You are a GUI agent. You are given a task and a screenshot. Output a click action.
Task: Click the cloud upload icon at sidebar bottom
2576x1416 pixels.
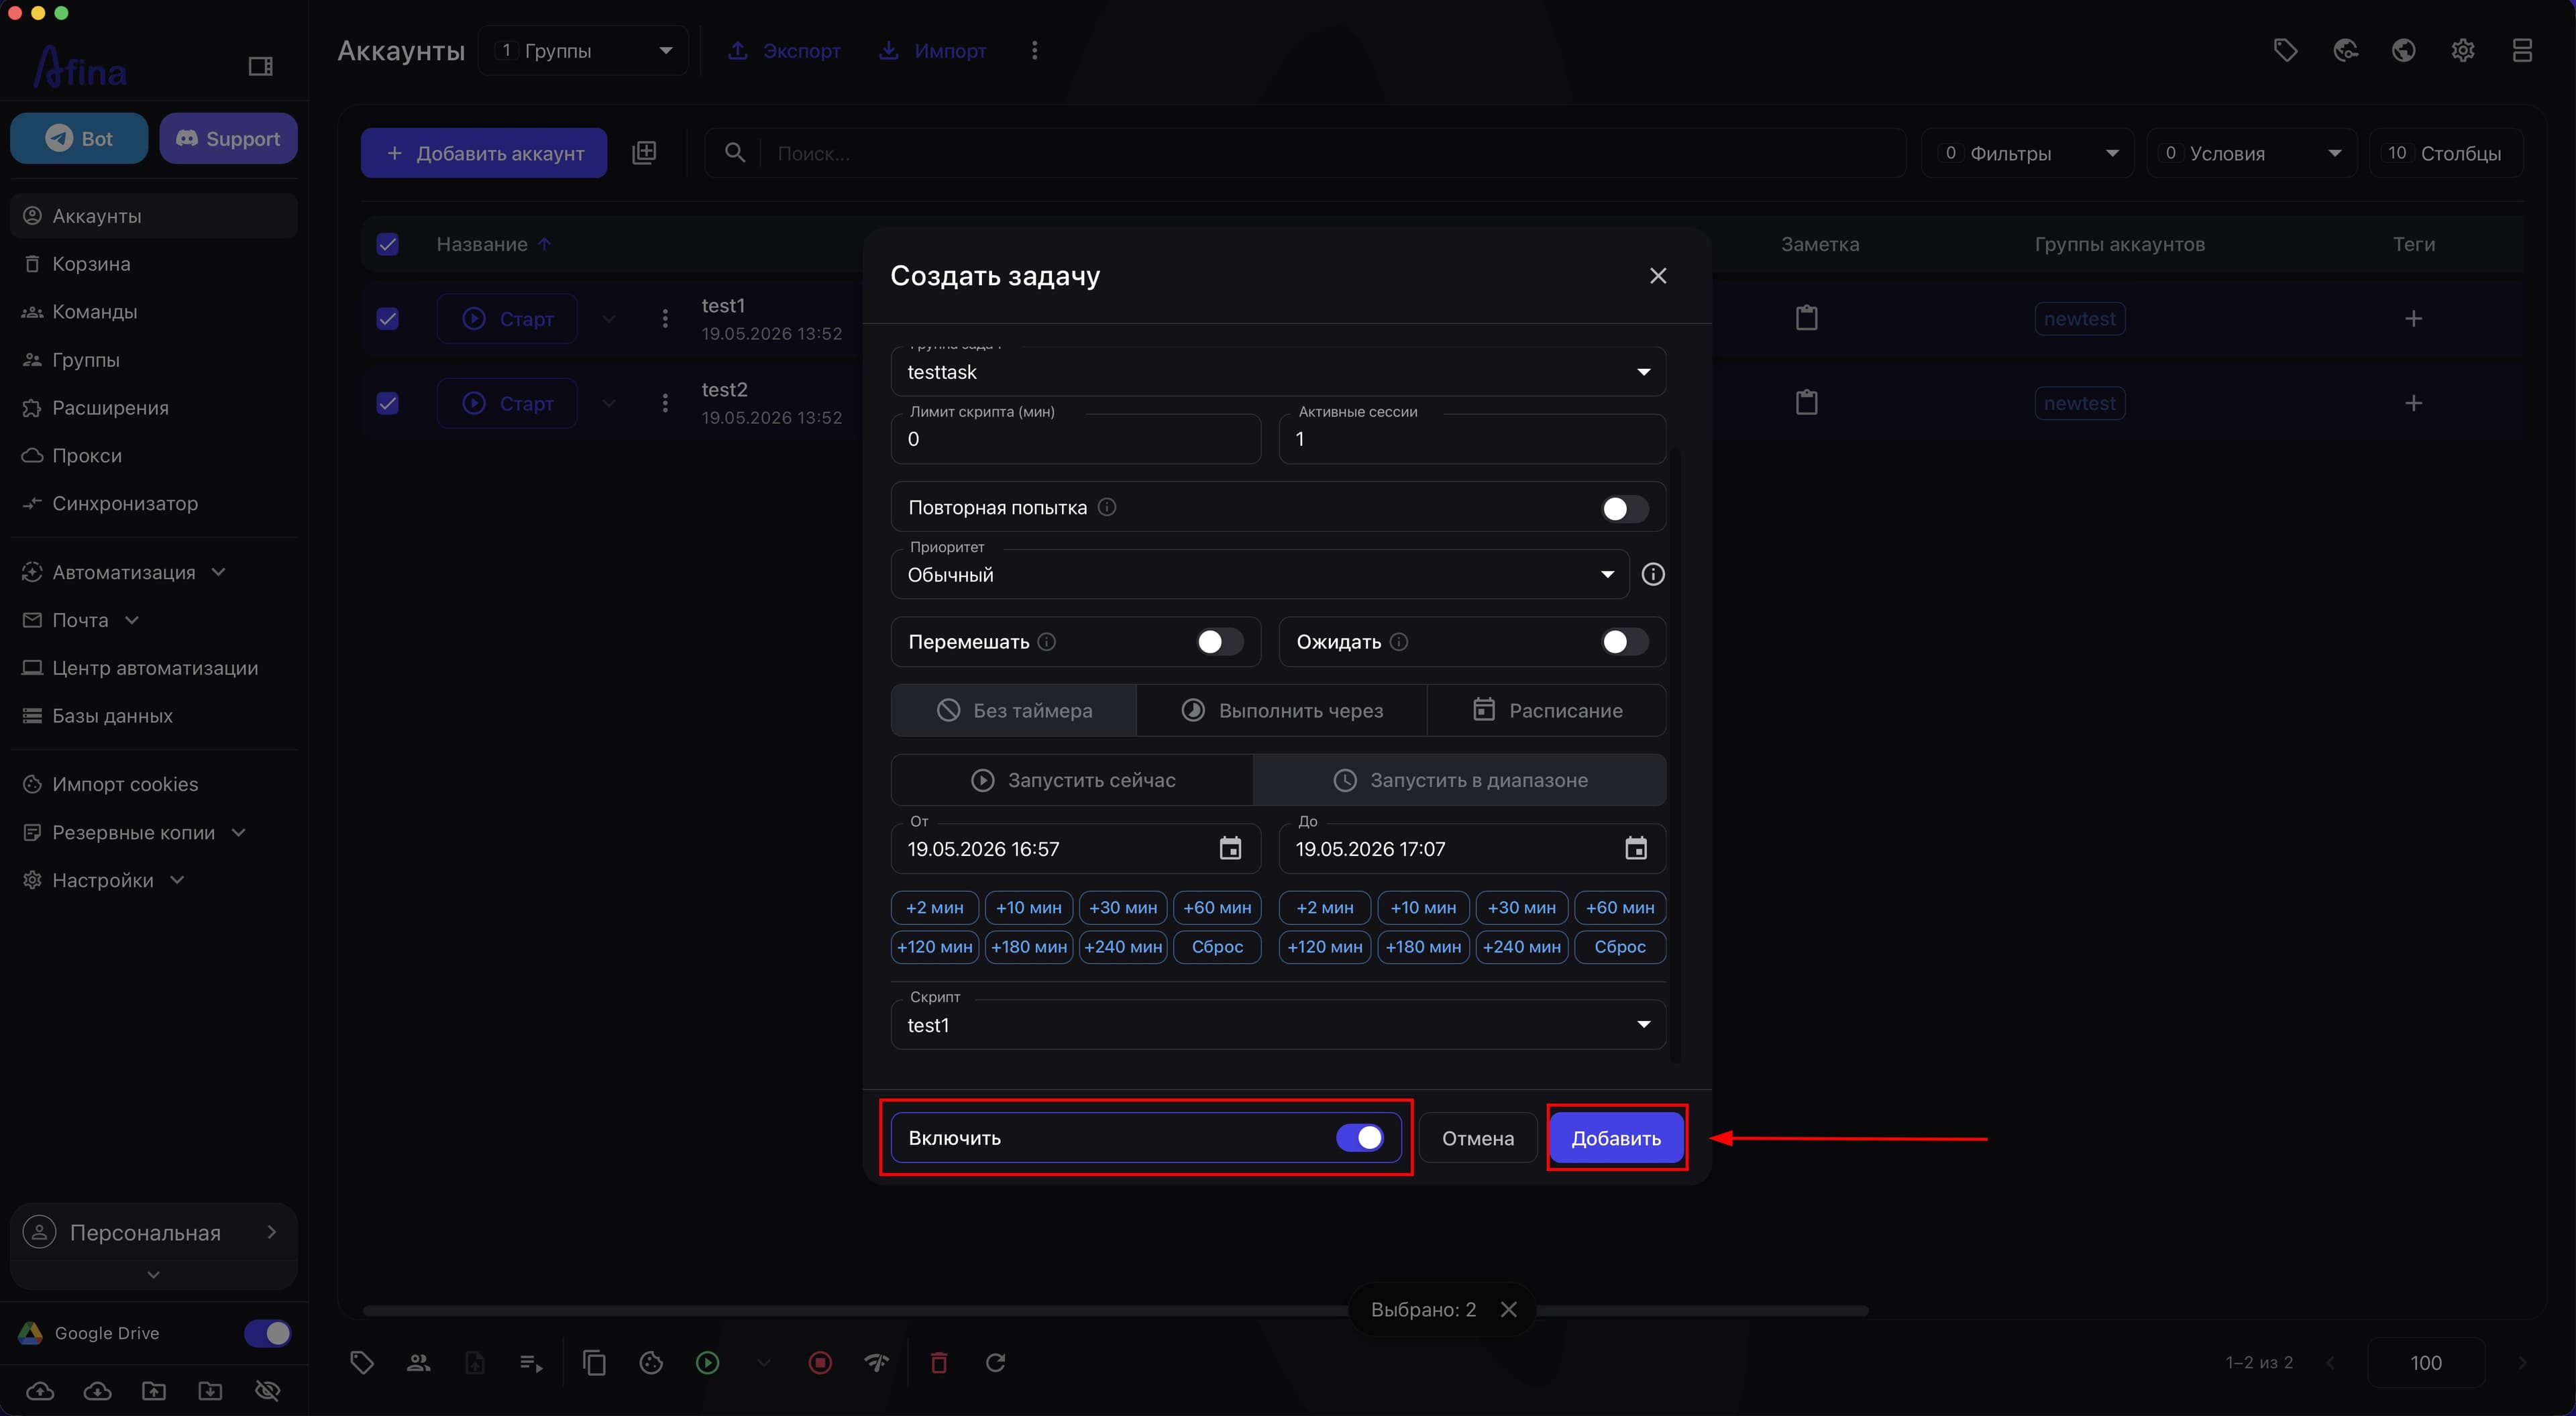(40, 1390)
